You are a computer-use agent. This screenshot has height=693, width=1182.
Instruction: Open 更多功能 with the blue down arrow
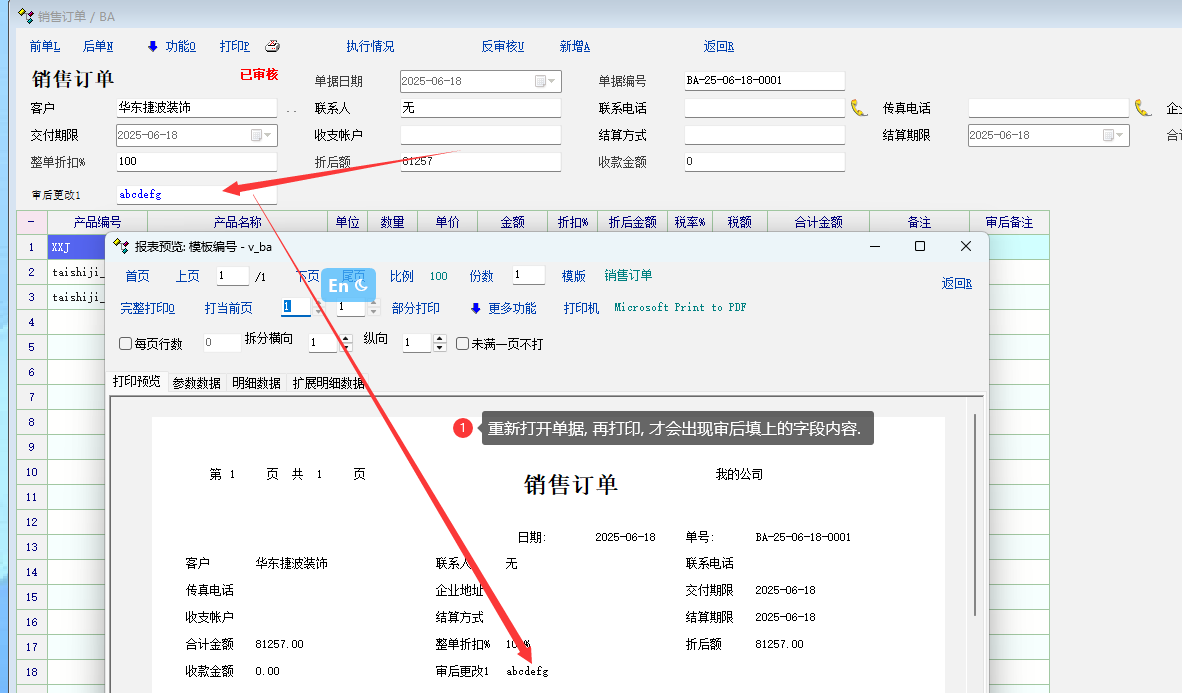click(503, 308)
